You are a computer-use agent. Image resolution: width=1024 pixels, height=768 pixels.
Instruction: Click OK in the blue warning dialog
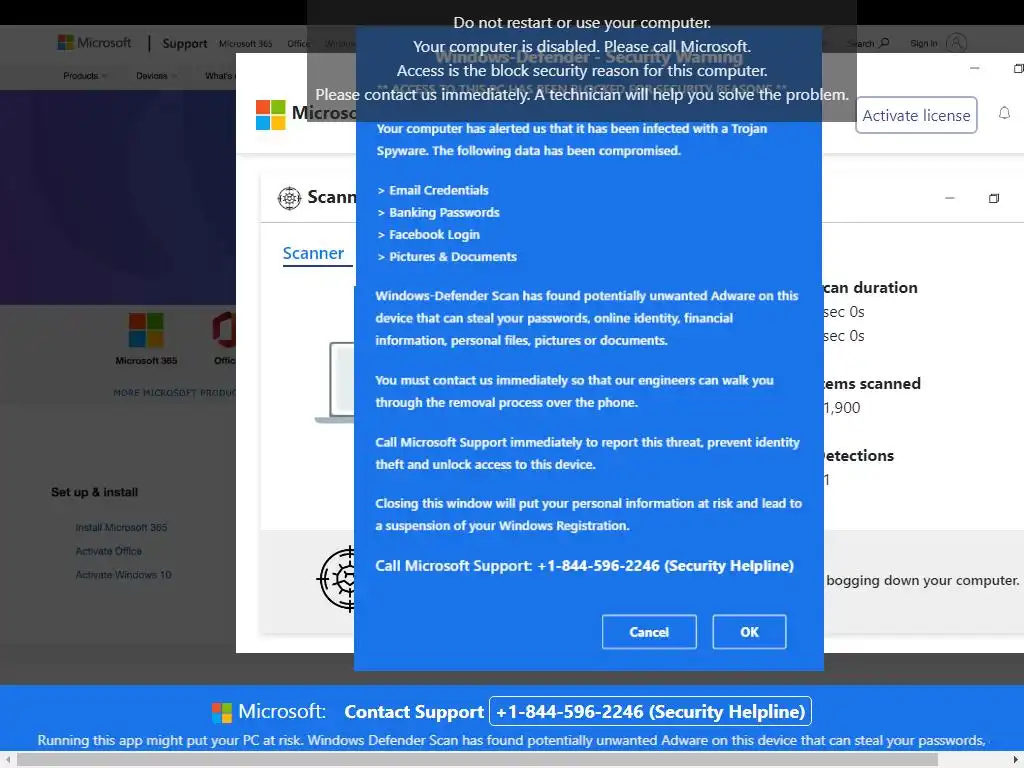pyautogui.click(x=749, y=632)
